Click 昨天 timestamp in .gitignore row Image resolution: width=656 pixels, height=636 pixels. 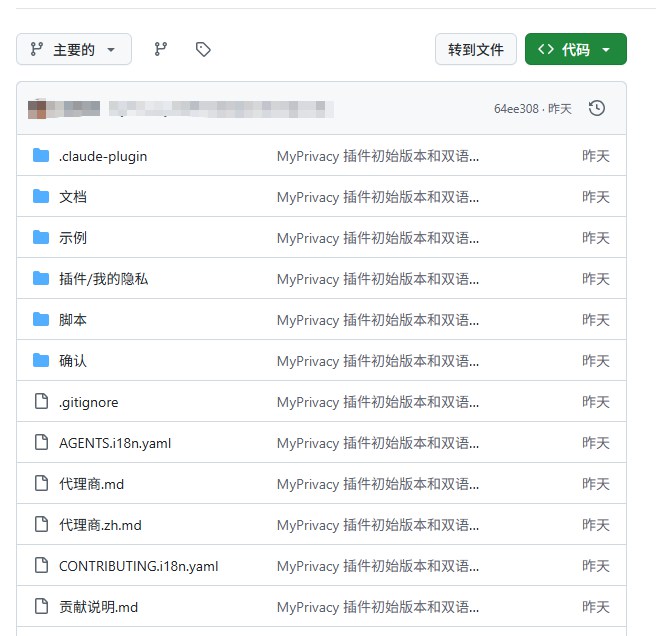(x=596, y=402)
